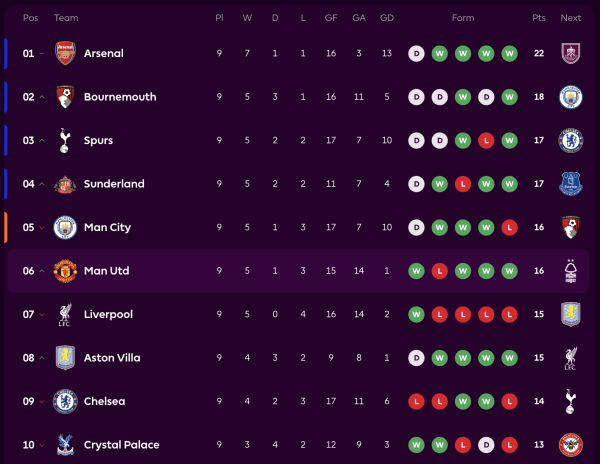
Task: Click the Sunderland club badge
Action: click(65, 184)
